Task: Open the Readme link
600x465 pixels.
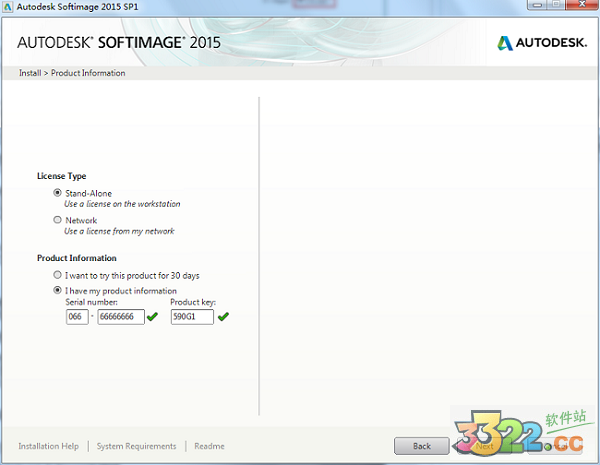Action: point(209,446)
